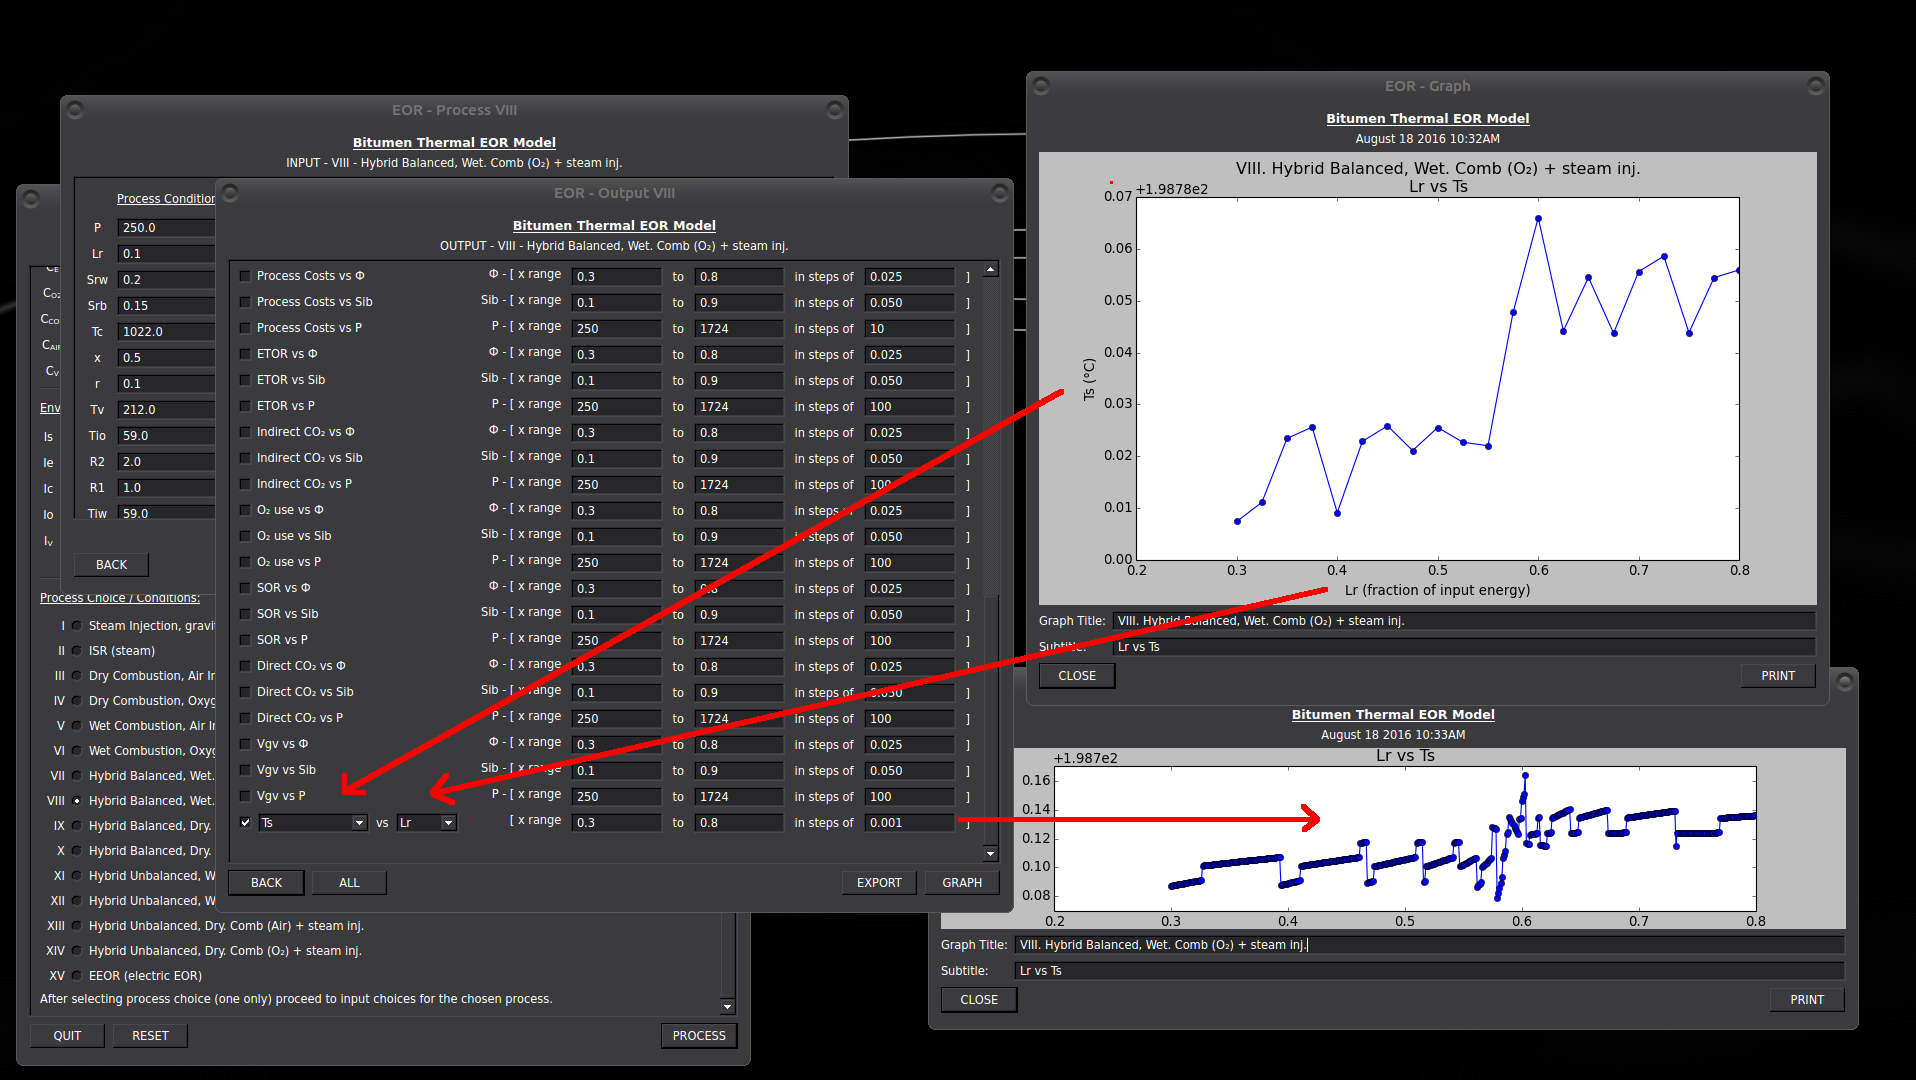Click the 0.001 steps field in Ts row

(x=909, y=823)
